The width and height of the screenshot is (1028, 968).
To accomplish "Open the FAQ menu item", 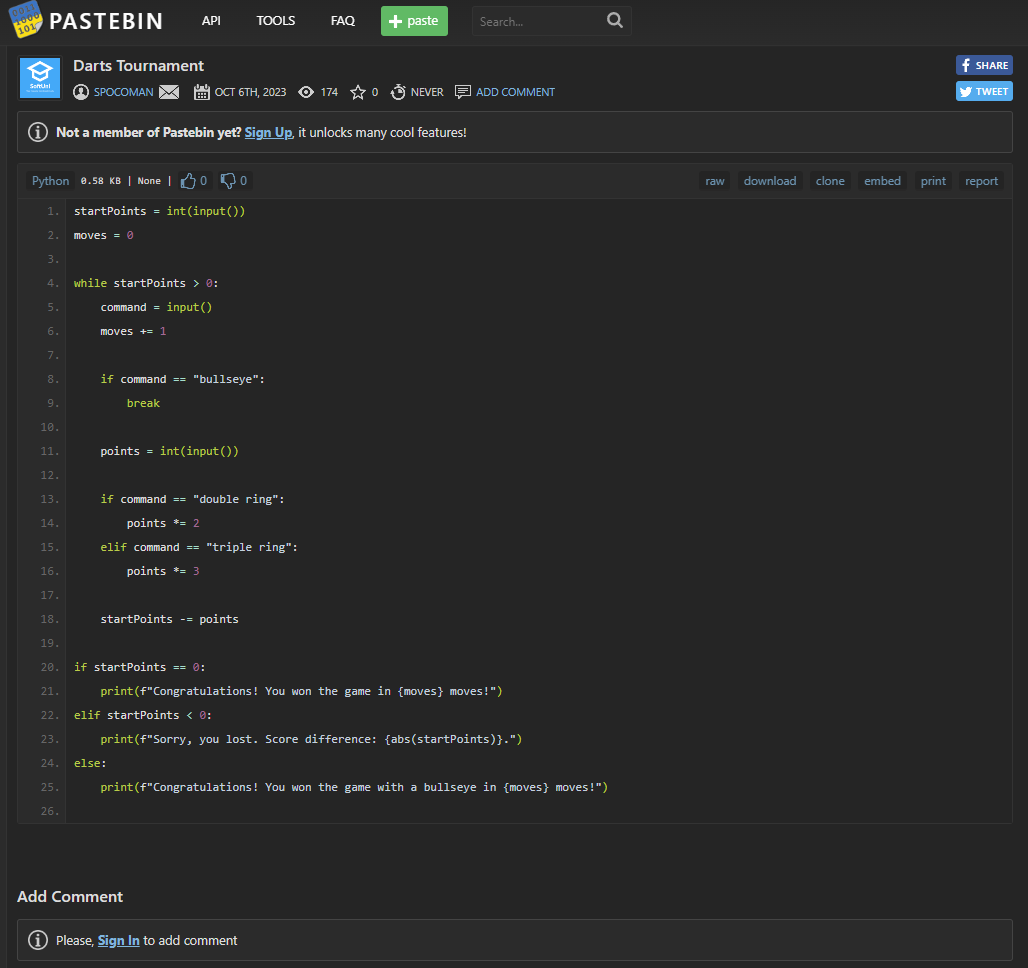I will tap(343, 21).
